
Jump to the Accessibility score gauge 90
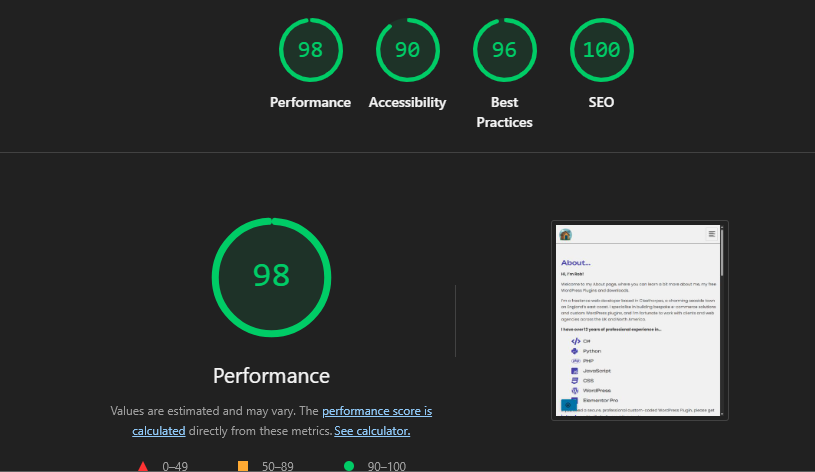[x=408, y=50]
